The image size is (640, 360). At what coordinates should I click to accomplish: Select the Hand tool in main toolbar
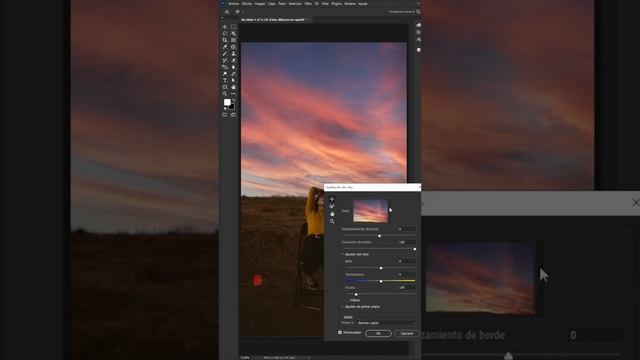coord(233,87)
